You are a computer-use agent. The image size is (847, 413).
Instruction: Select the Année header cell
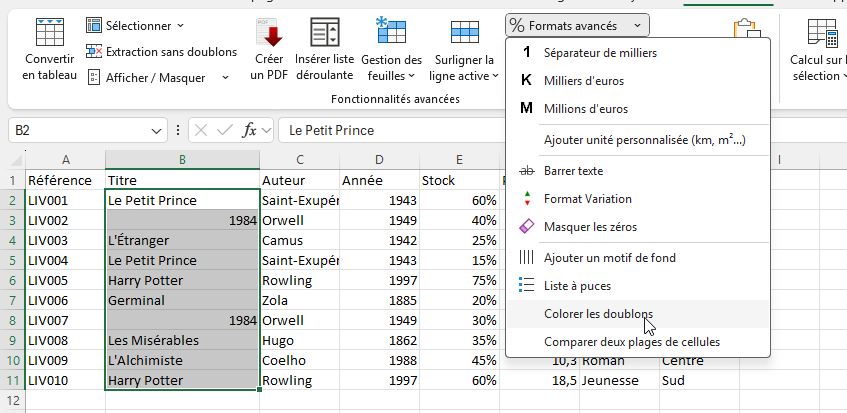coord(379,180)
